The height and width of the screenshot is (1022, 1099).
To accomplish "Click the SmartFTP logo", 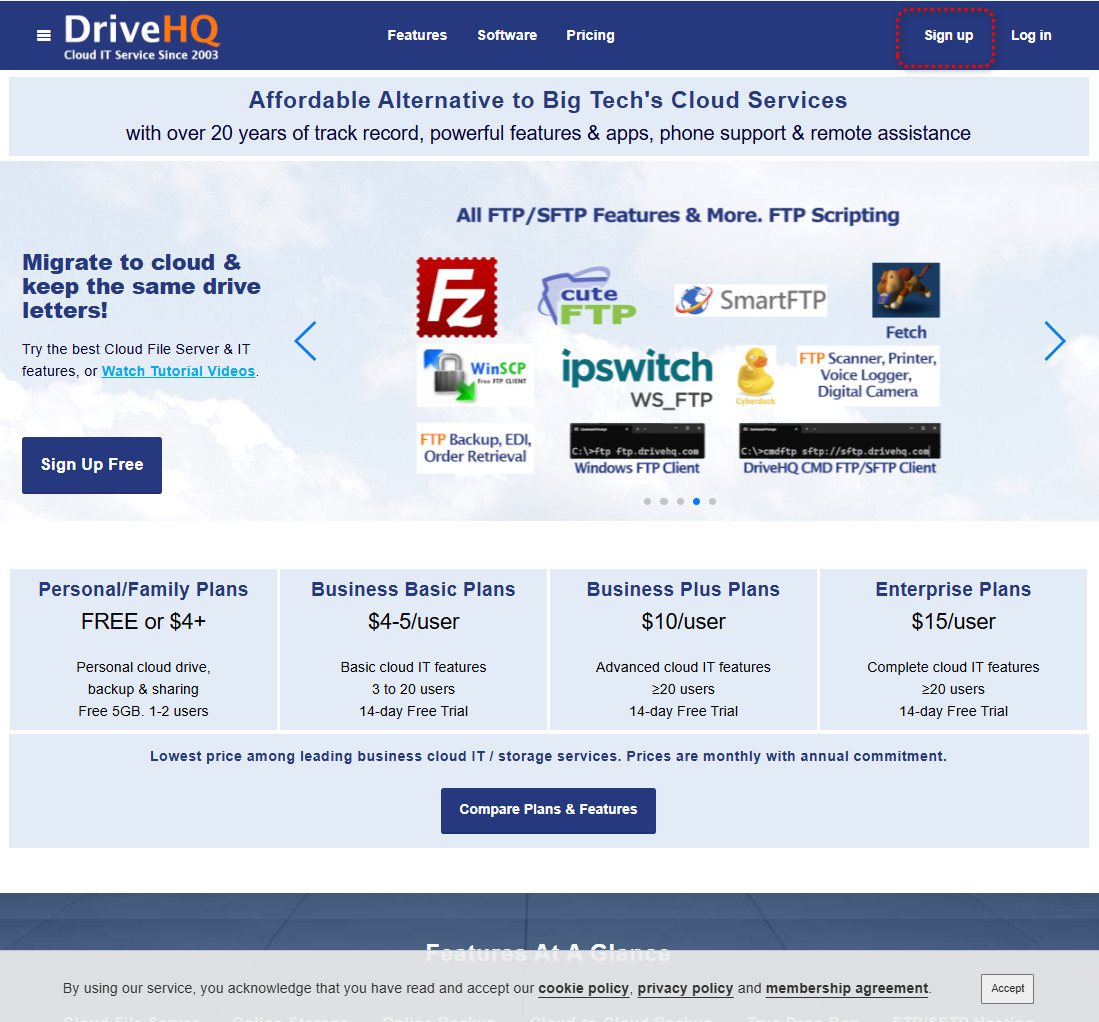I will pos(751,300).
